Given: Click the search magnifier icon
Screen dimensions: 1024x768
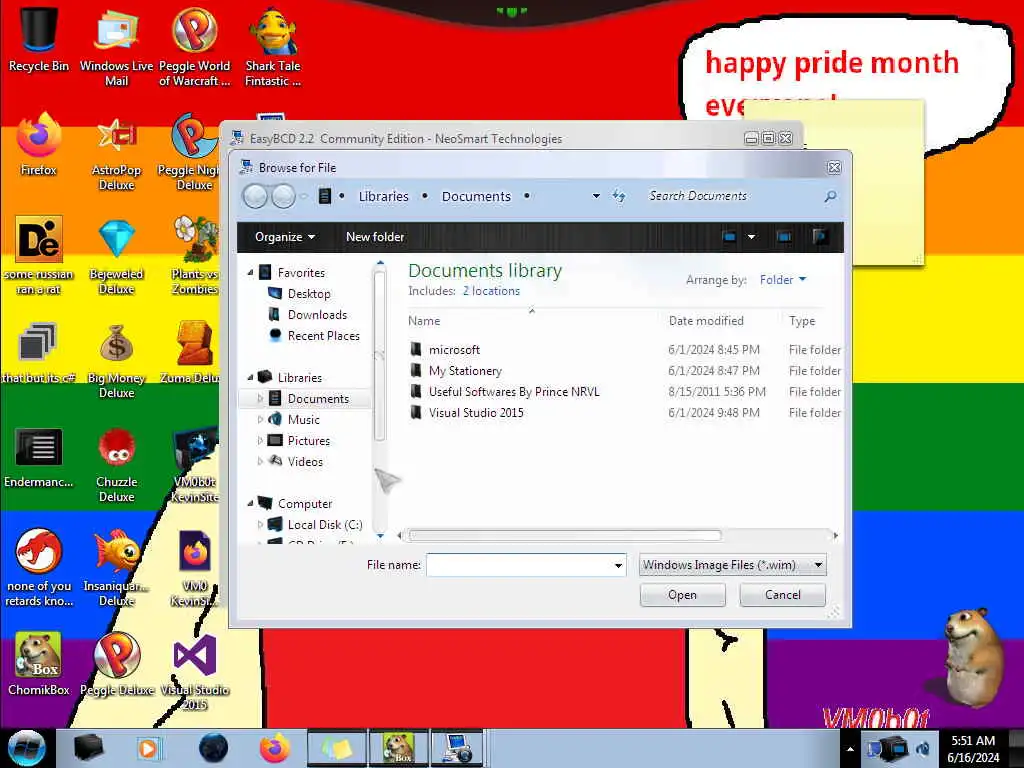Looking at the screenshot, I should coord(830,196).
